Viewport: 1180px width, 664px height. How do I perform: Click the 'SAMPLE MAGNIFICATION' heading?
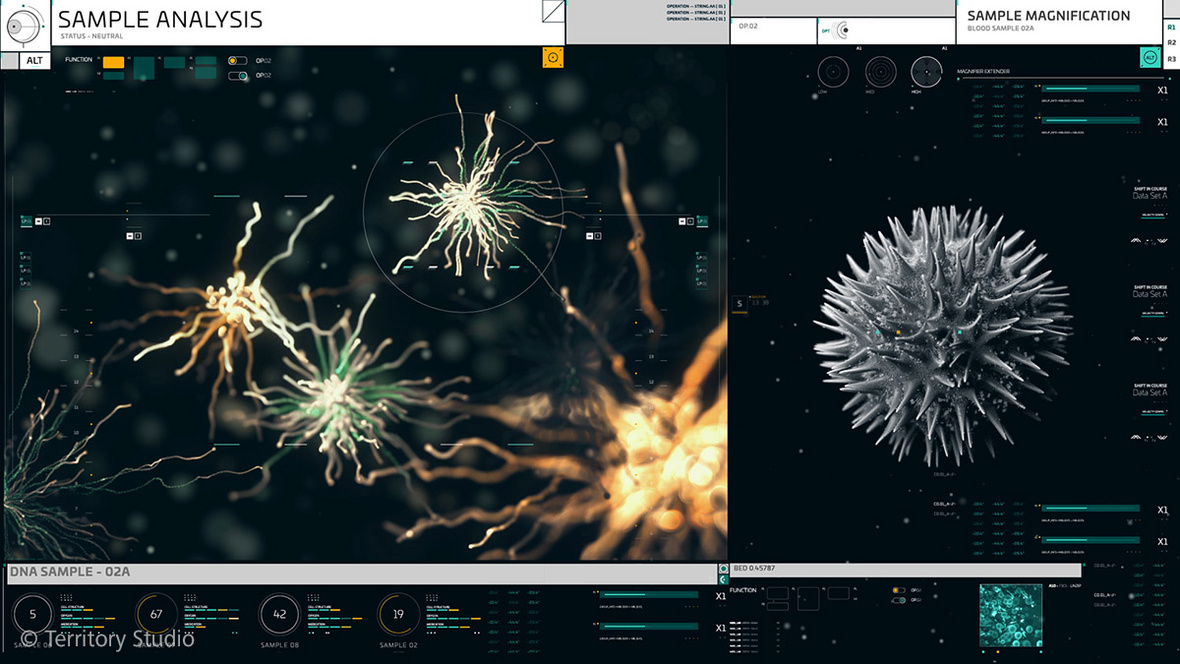pos(1048,15)
